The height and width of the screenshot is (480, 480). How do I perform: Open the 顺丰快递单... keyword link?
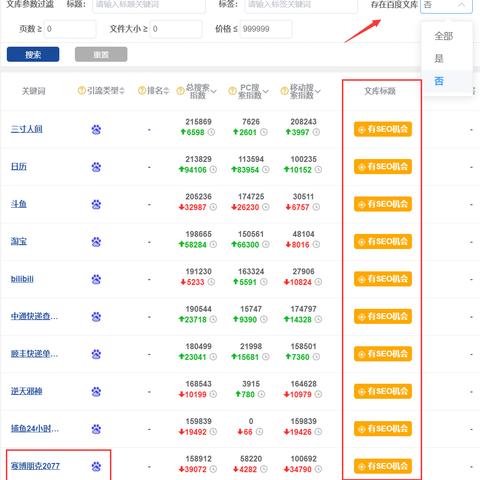[34, 354]
